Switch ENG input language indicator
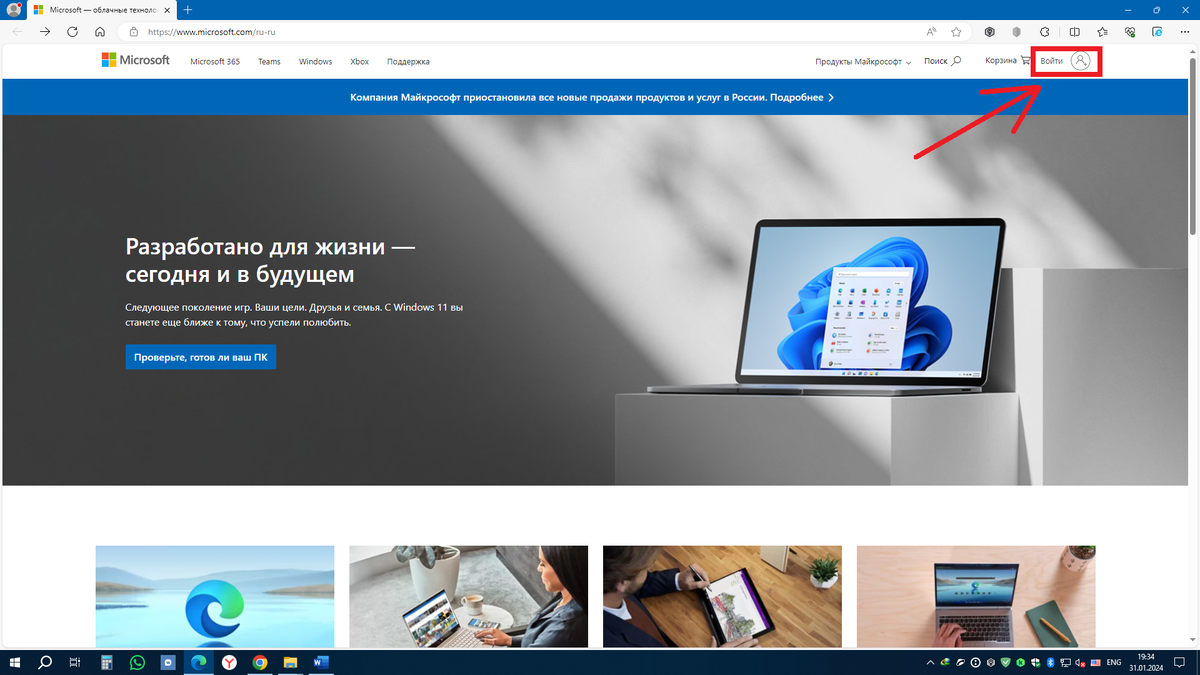1200x675 pixels. (1112, 662)
